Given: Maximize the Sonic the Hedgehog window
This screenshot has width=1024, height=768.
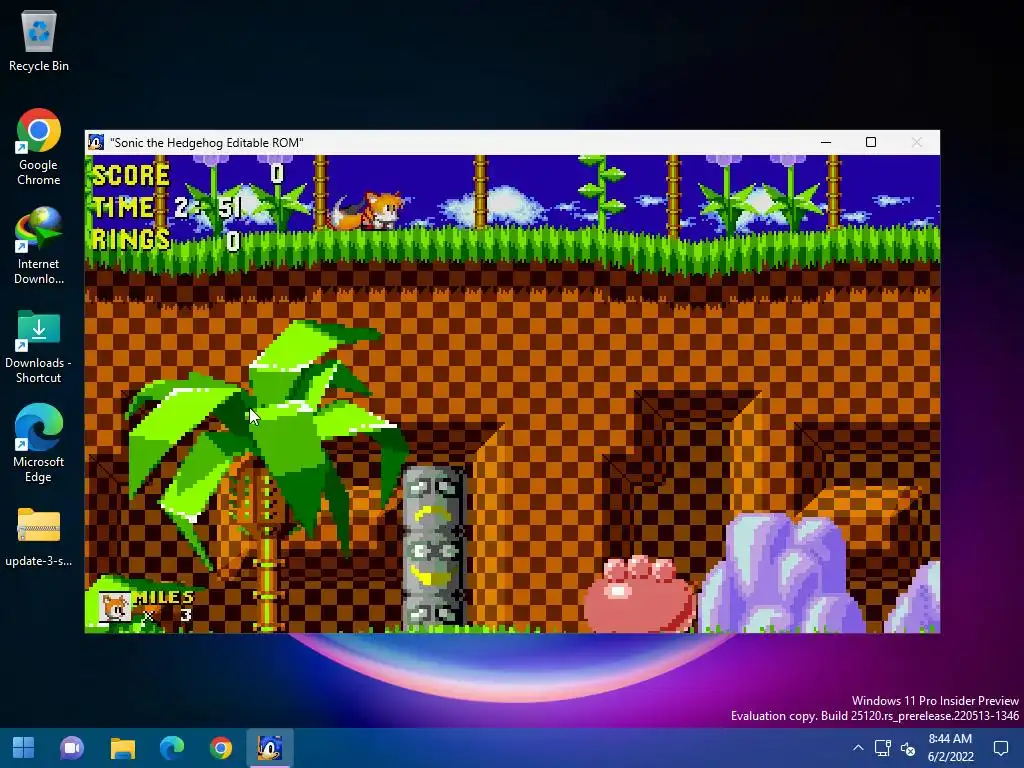Looking at the screenshot, I should [871, 142].
